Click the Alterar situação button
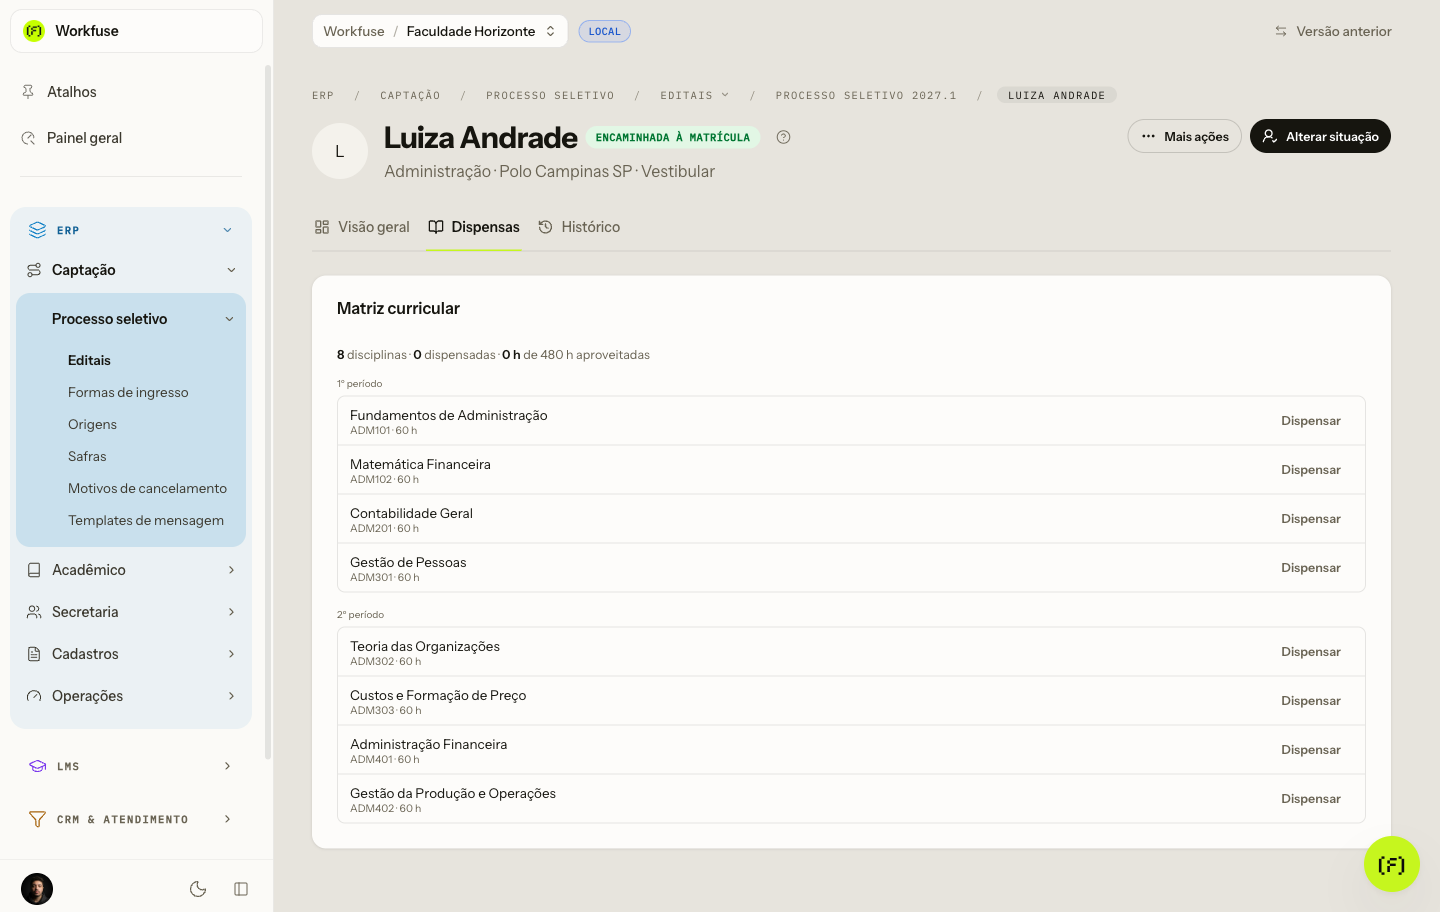 [x=1320, y=136]
